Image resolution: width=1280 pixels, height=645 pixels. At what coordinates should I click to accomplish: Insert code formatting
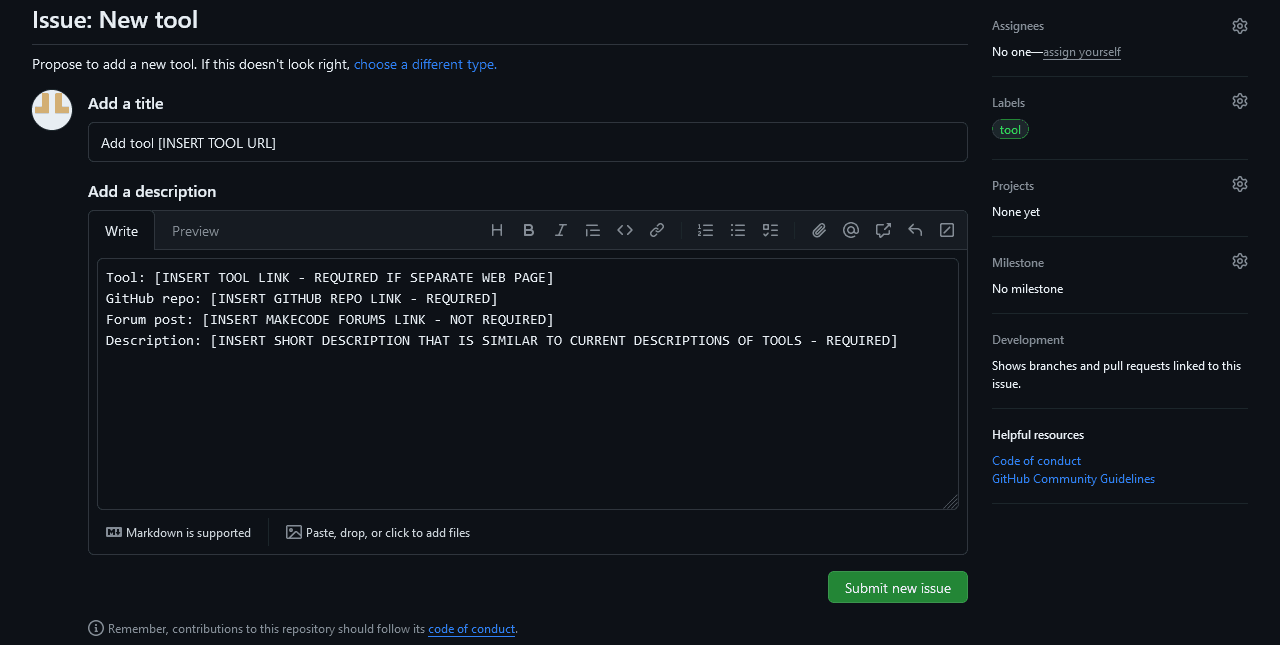tap(625, 230)
